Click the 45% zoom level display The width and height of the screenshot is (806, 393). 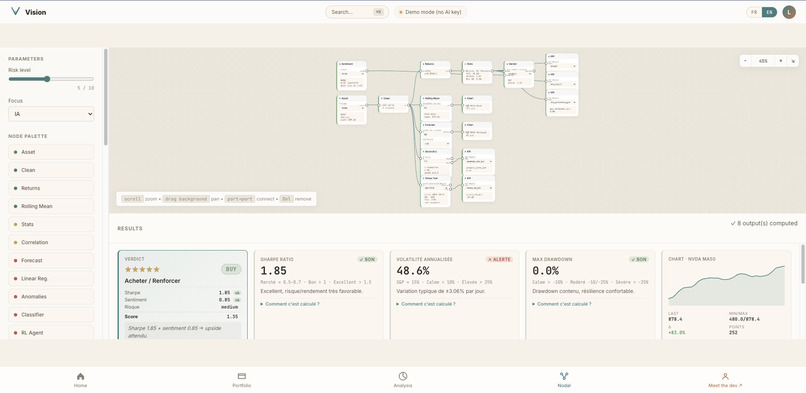click(763, 61)
